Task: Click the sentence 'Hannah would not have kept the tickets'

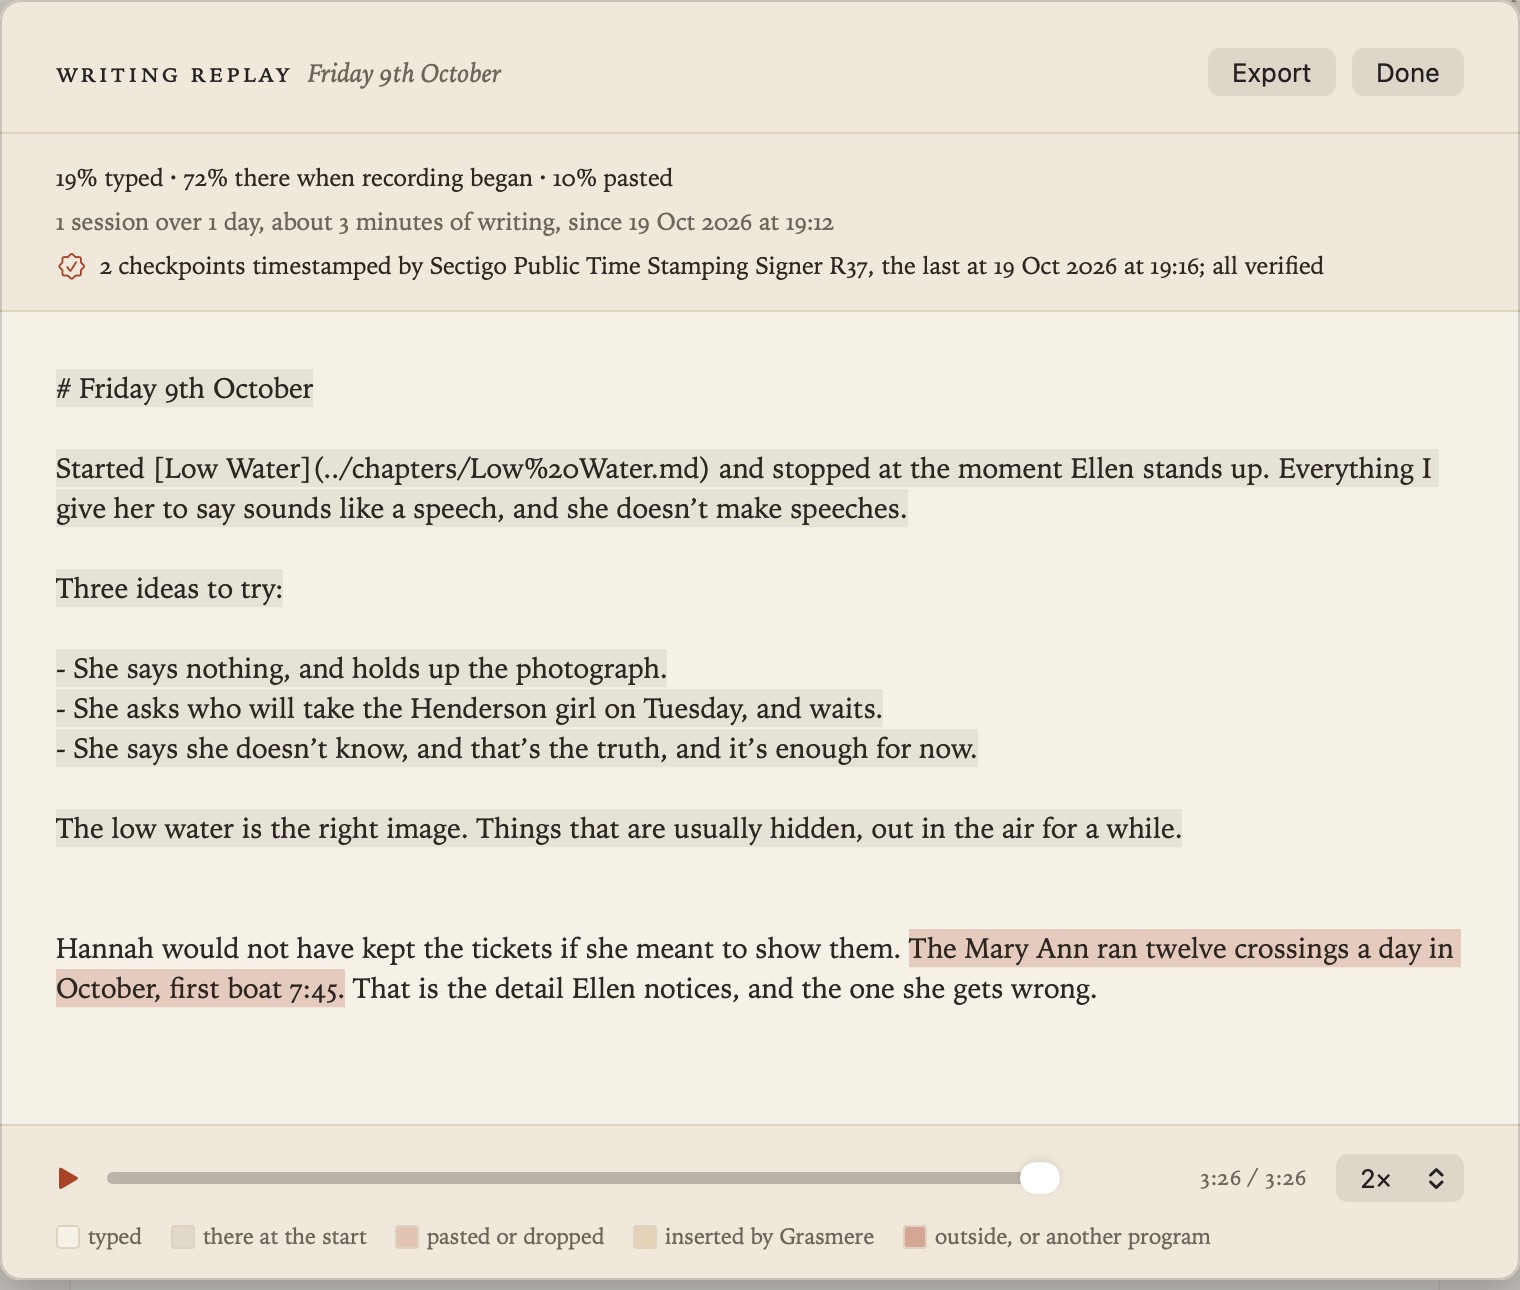Action: click(478, 948)
